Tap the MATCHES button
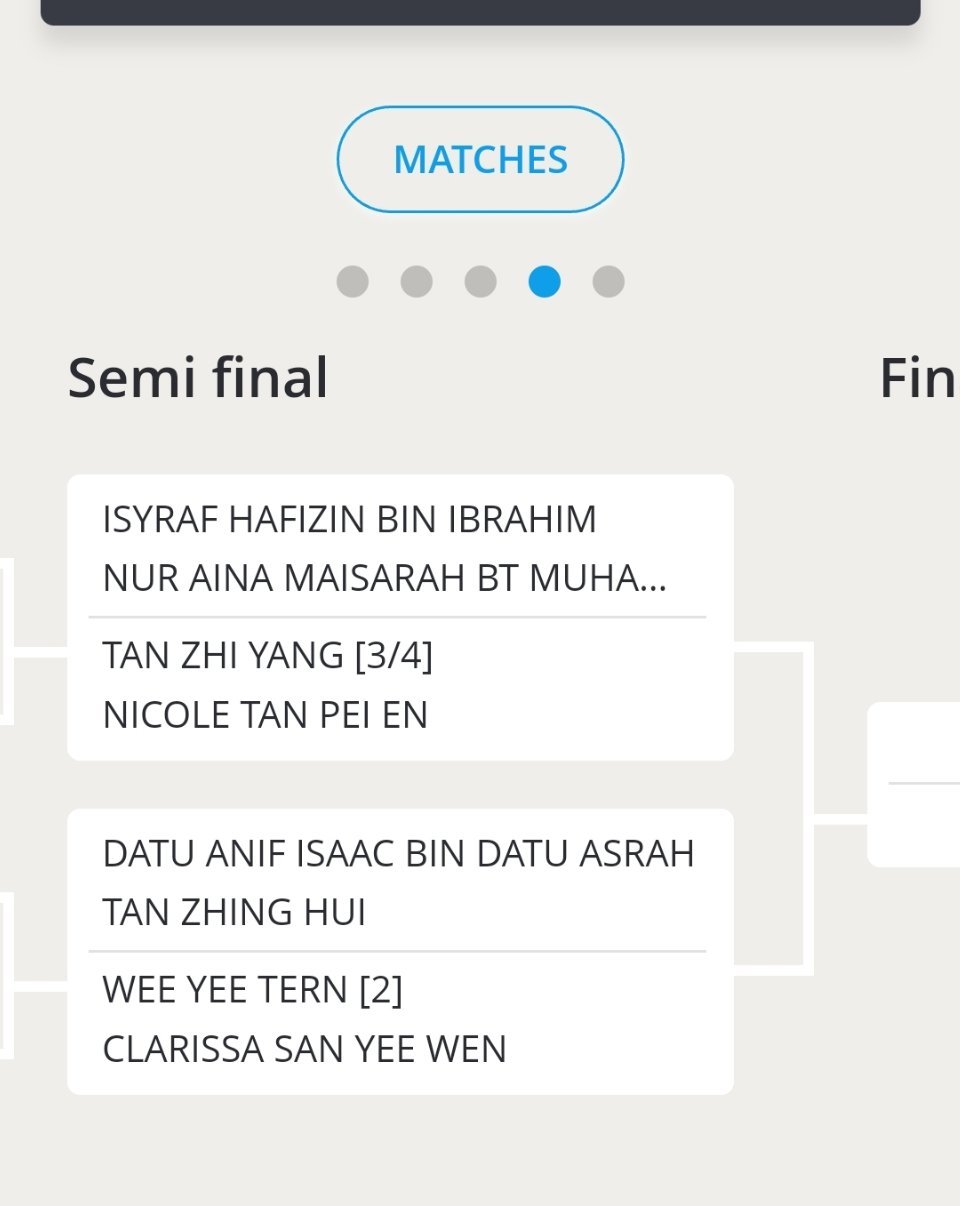 pyautogui.click(x=480, y=160)
